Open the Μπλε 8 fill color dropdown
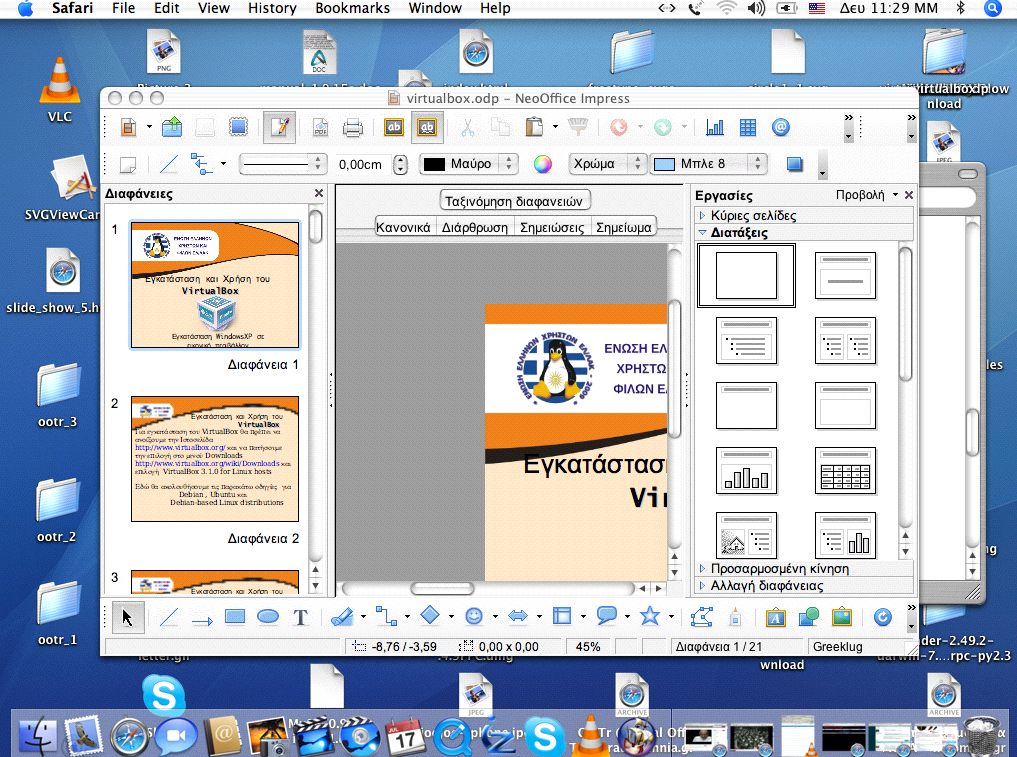 coord(708,164)
